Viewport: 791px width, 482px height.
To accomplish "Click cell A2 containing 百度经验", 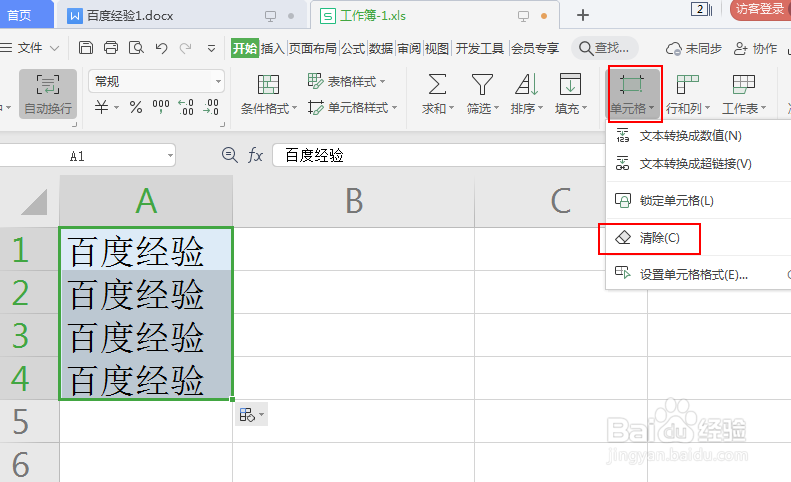I will [146, 293].
